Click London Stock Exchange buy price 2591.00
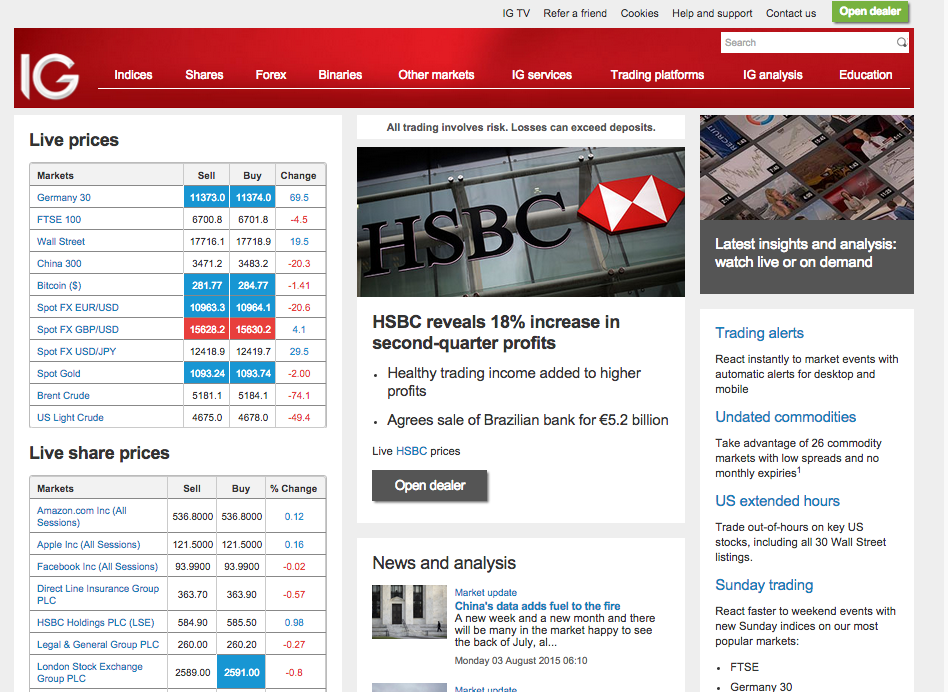Viewport: 948px width, 692px height. (241, 673)
